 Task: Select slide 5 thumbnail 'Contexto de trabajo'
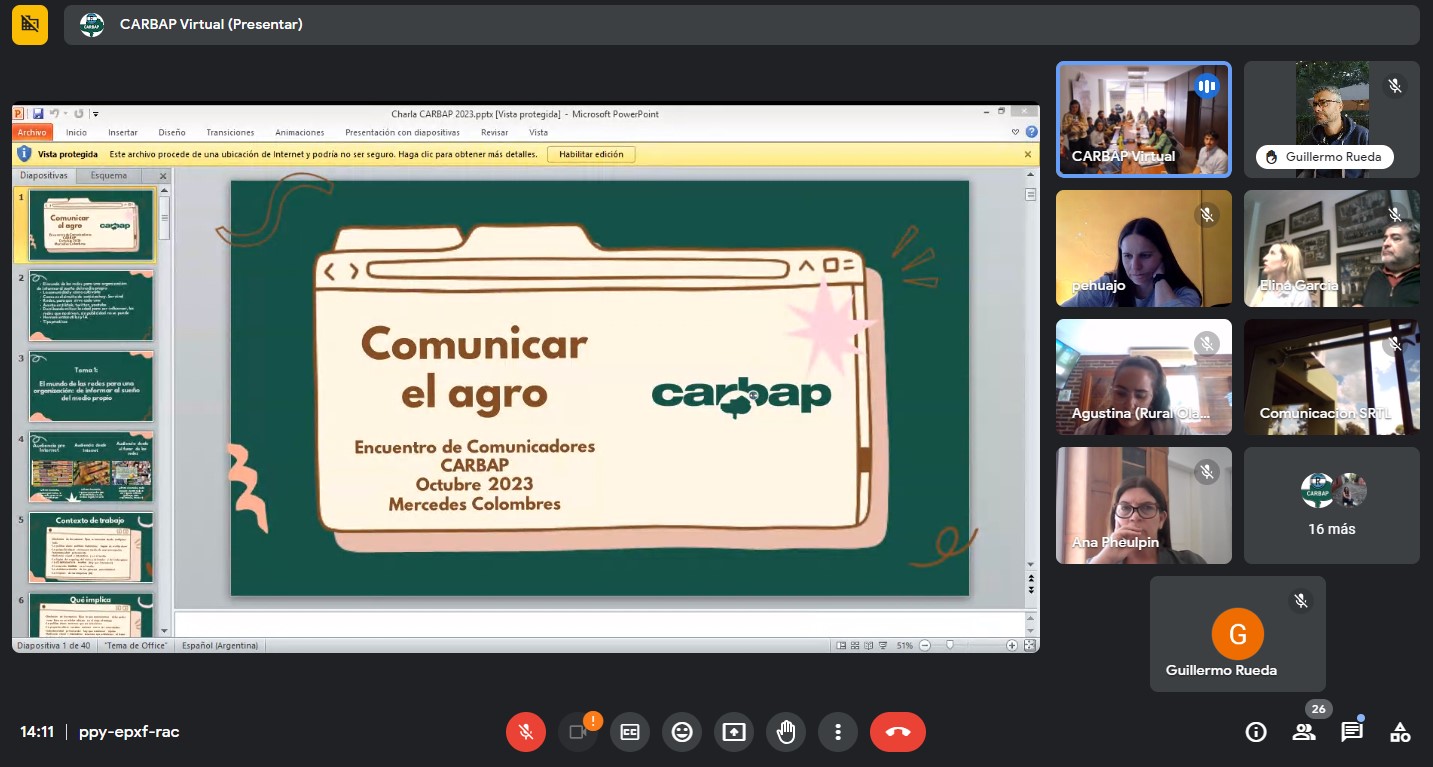point(91,547)
